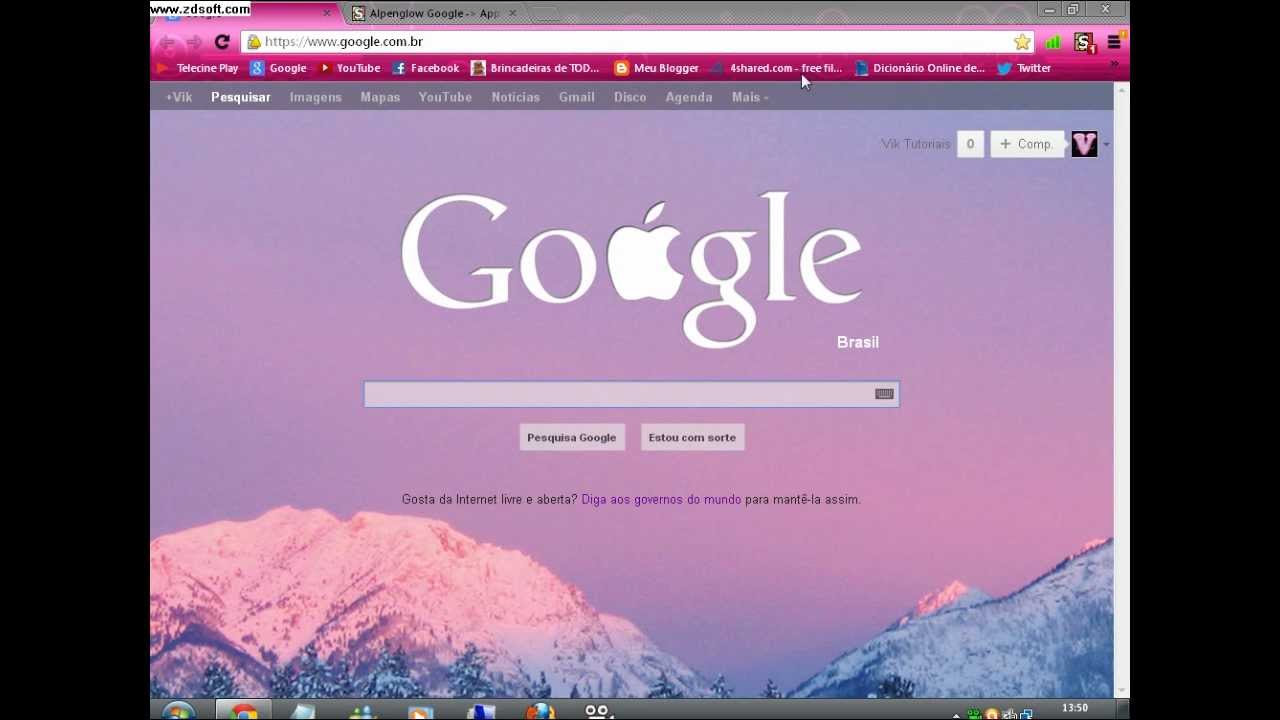This screenshot has width=1280, height=720.
Task: Open a new tab with the new-tab button
Action: [545, 13]
